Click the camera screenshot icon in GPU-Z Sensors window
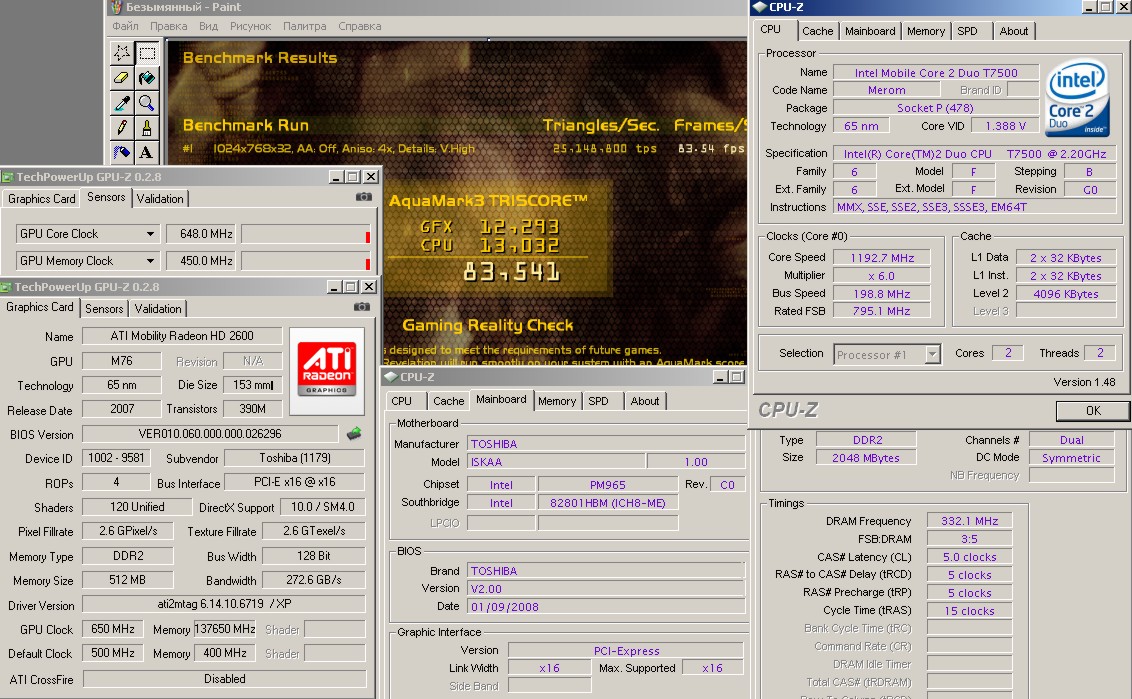This screenshot has height=699, width=1132. [x=364, y=196]
